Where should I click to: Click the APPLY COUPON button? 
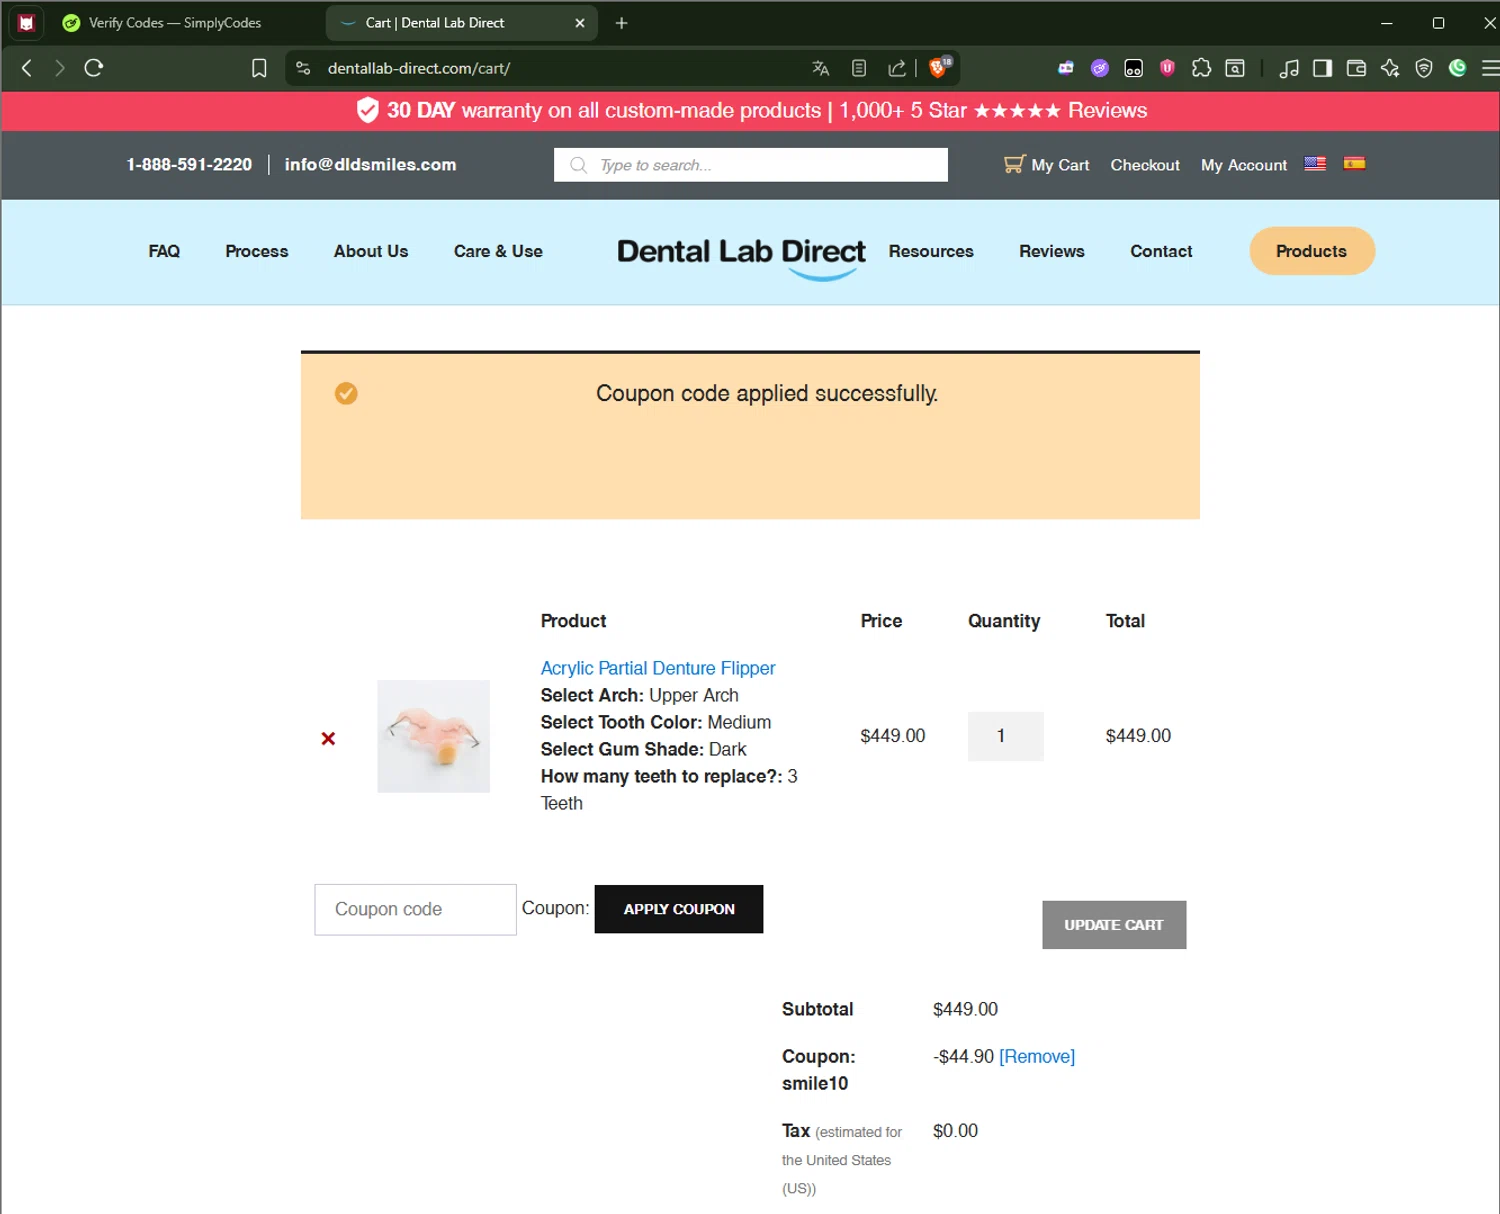click(x=679, y=909)
